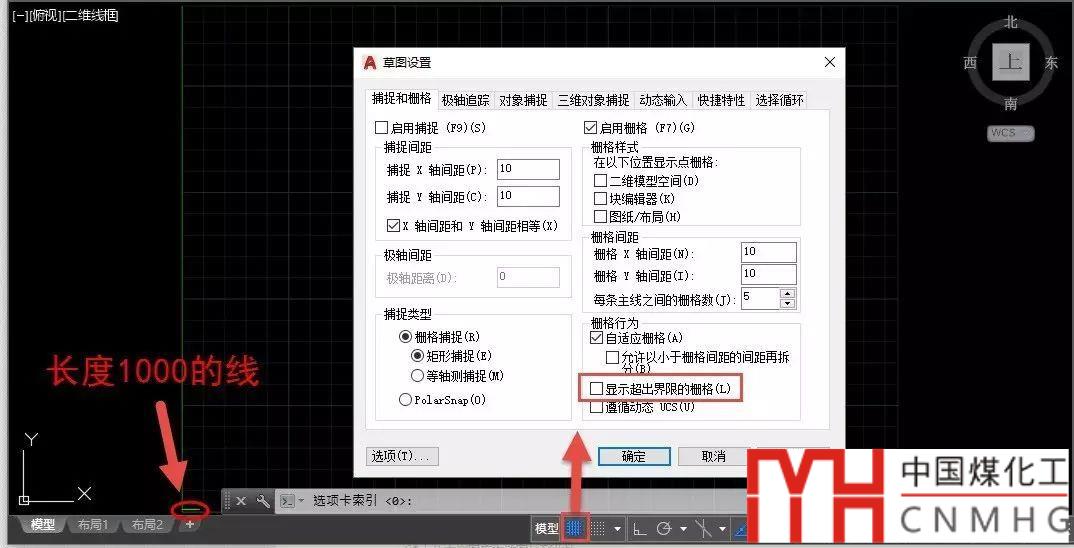Toggle the grid display icon in status bar

coord(575,528)
